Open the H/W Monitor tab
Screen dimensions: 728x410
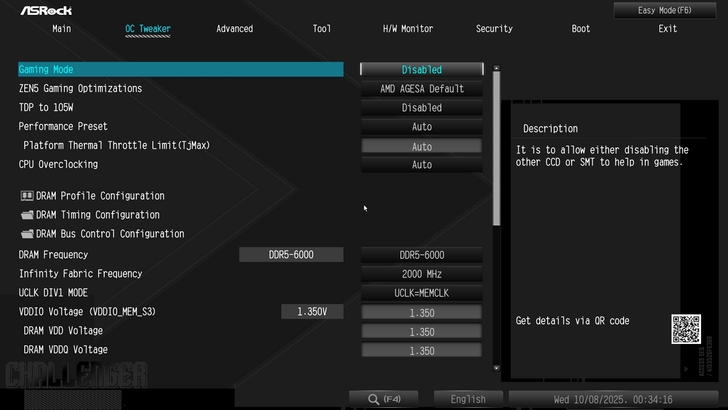point(408,29)
